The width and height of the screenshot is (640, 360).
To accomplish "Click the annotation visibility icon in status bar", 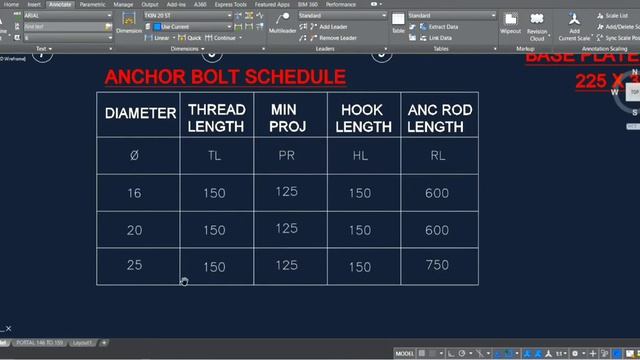I will (x=527, y=353).
